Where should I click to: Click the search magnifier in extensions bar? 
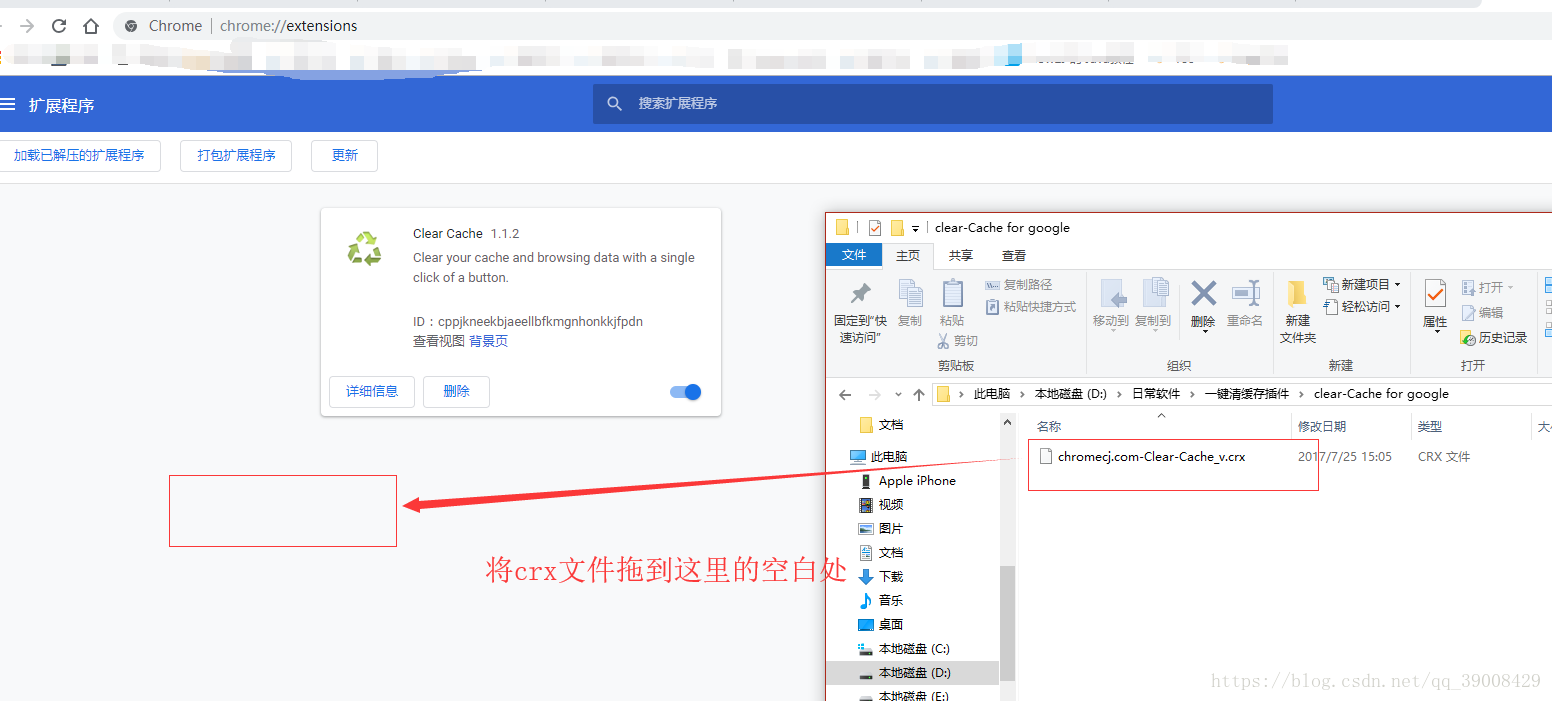click(x=615, y=104)
